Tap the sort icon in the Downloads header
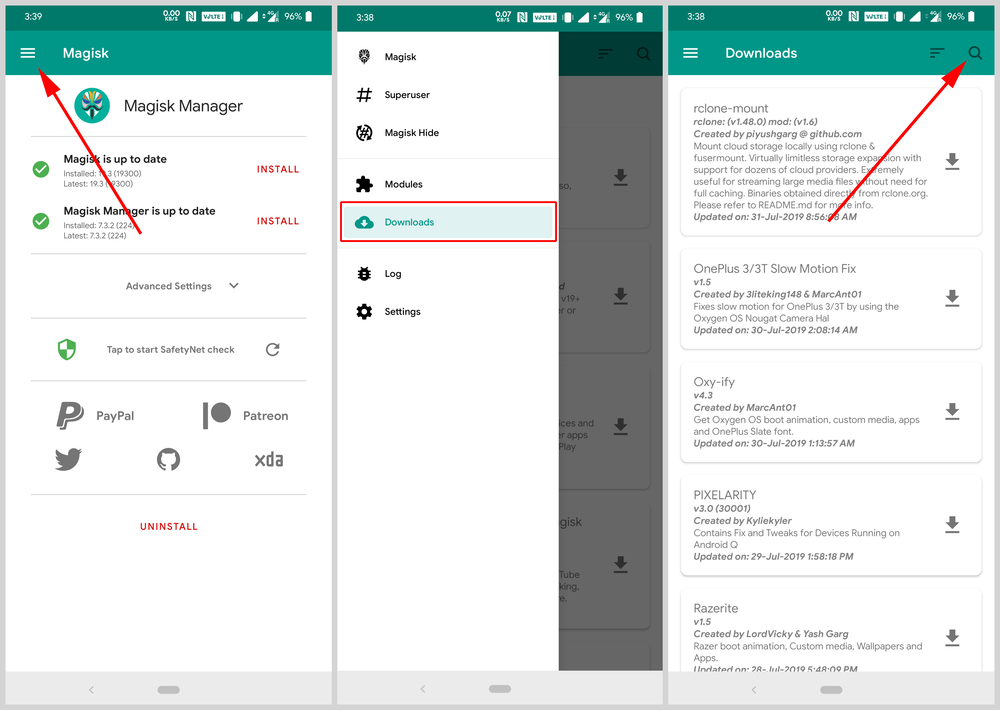This screenshot has width=1000, height=710. click(x=937, y=53)
